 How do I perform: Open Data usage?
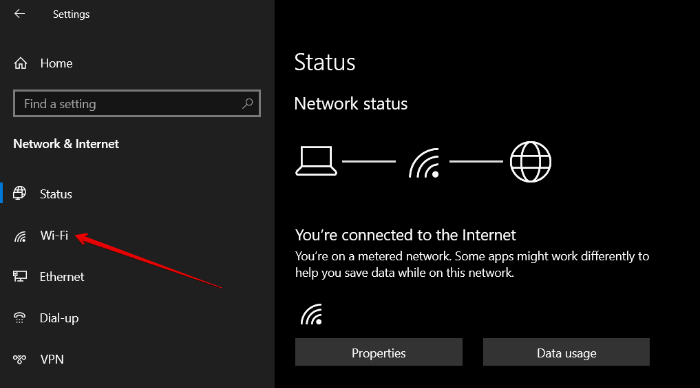tap(566, 352)
